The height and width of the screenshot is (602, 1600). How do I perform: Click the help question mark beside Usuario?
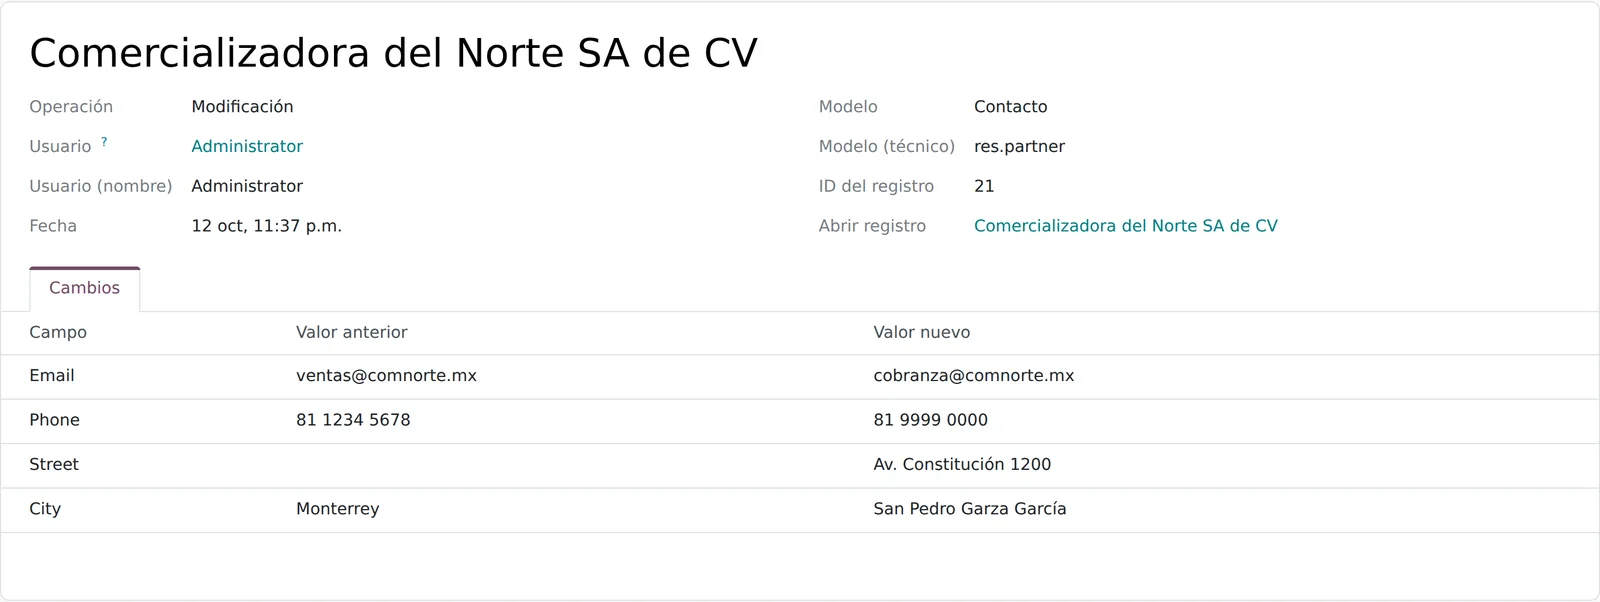(104, 142)
